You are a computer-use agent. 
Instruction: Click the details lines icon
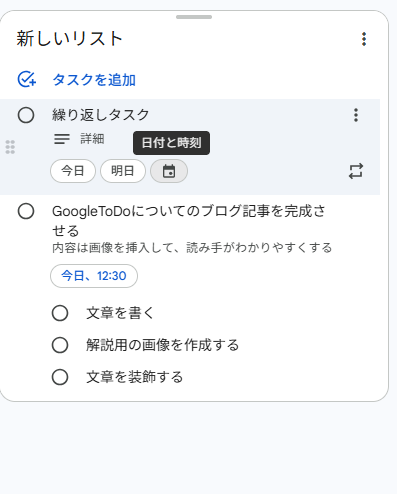point(62,139)
